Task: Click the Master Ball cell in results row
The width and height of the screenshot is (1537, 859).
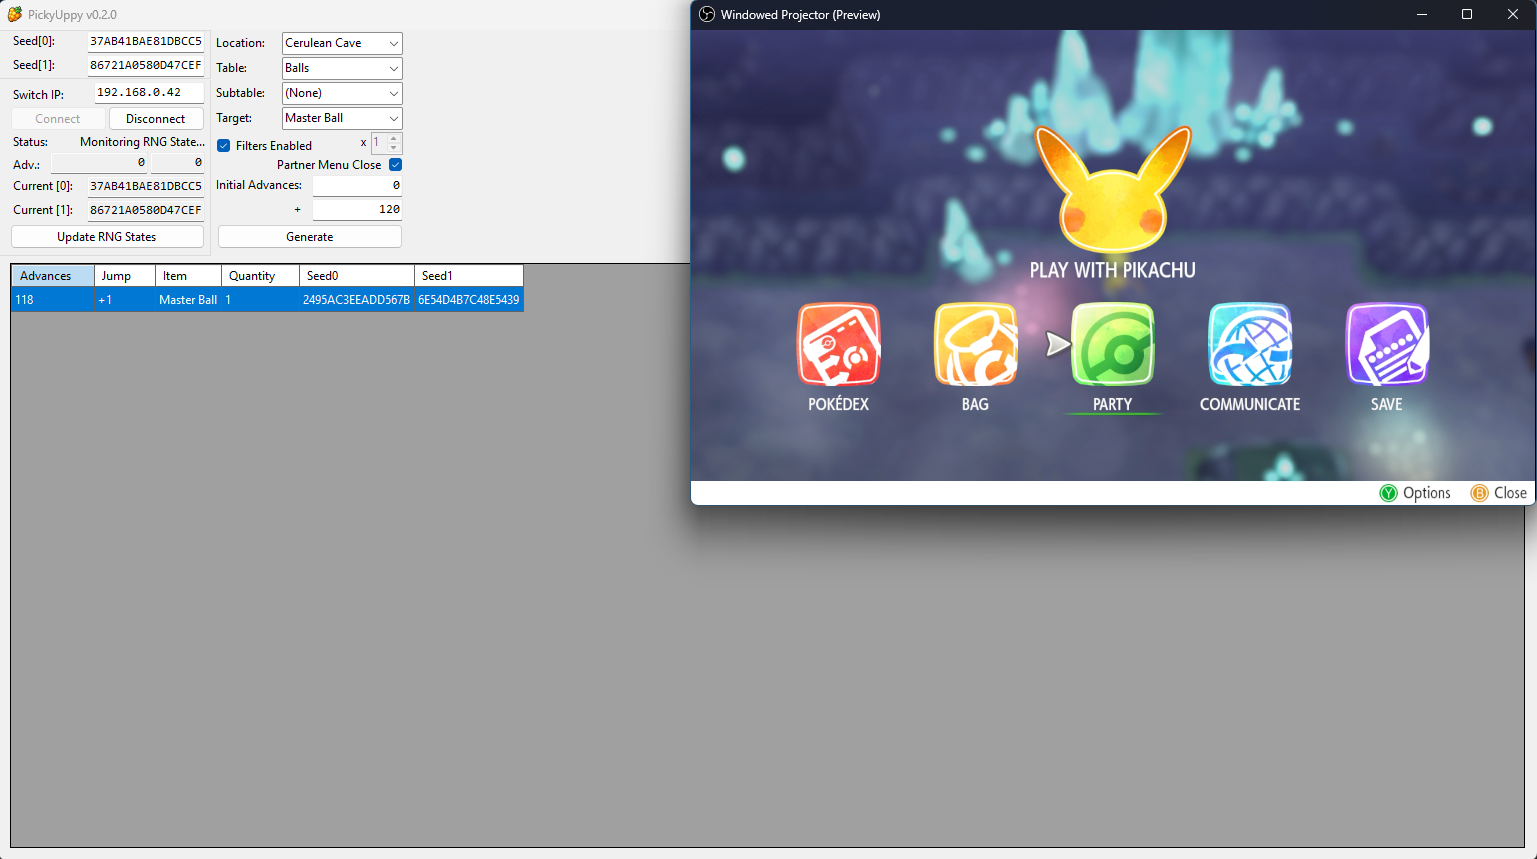Action: pos(188,300)
